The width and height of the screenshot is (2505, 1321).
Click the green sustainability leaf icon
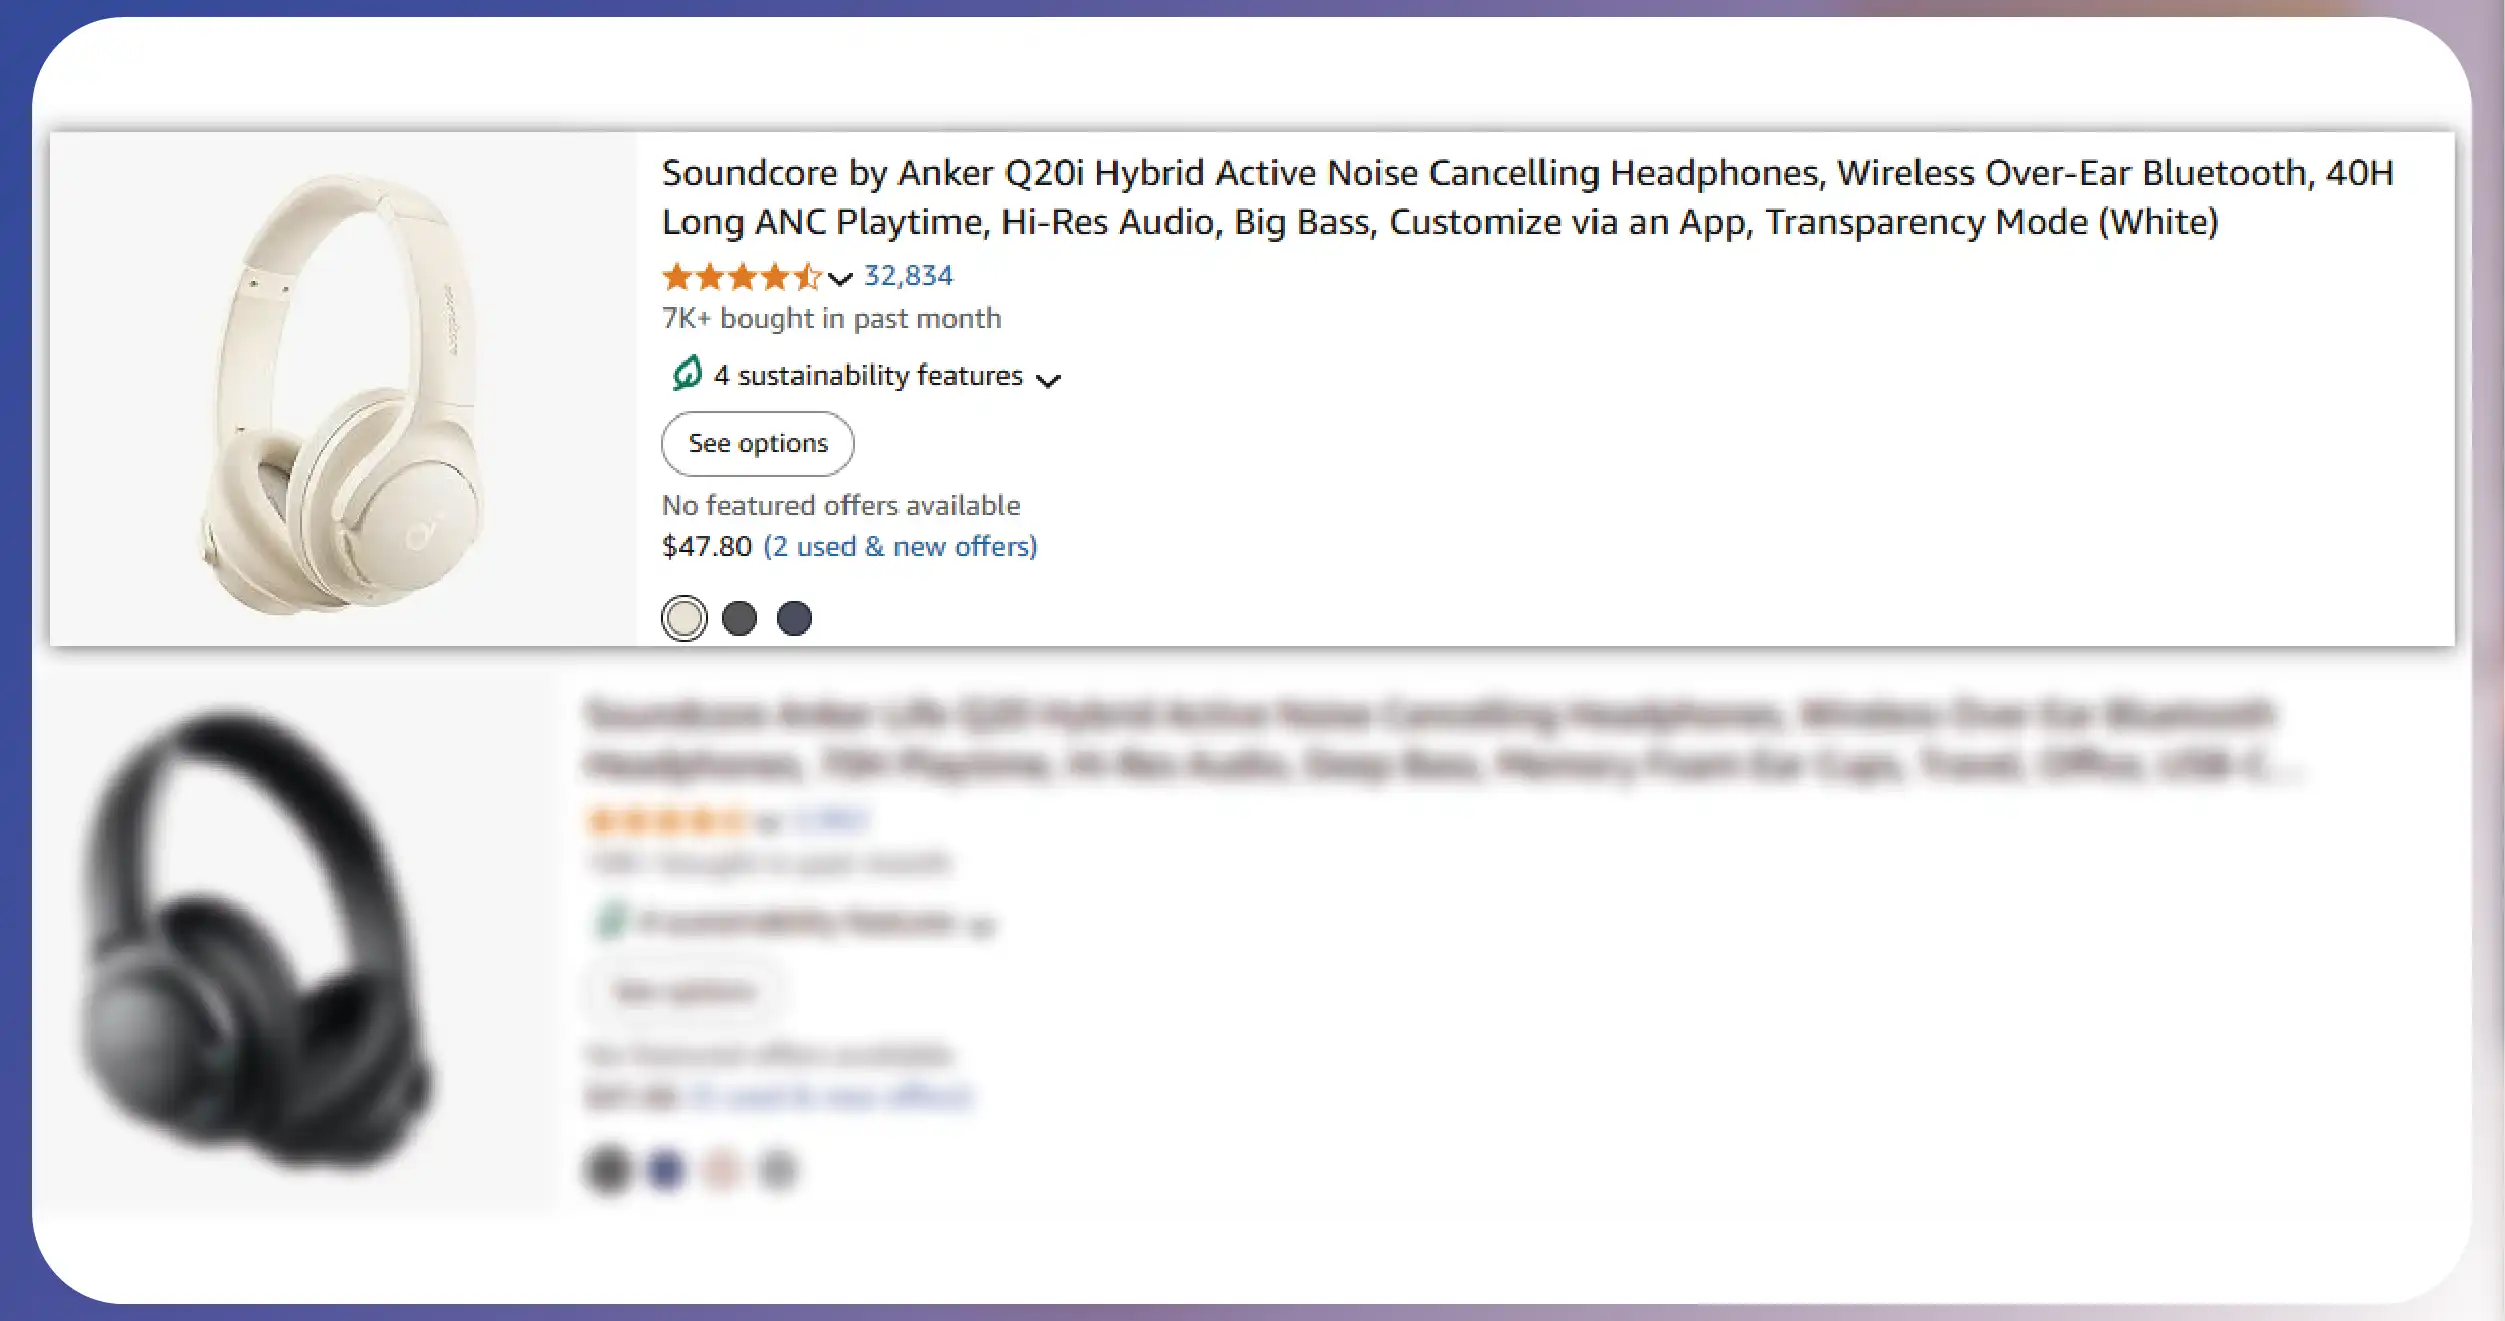click(x=687, y=374)
